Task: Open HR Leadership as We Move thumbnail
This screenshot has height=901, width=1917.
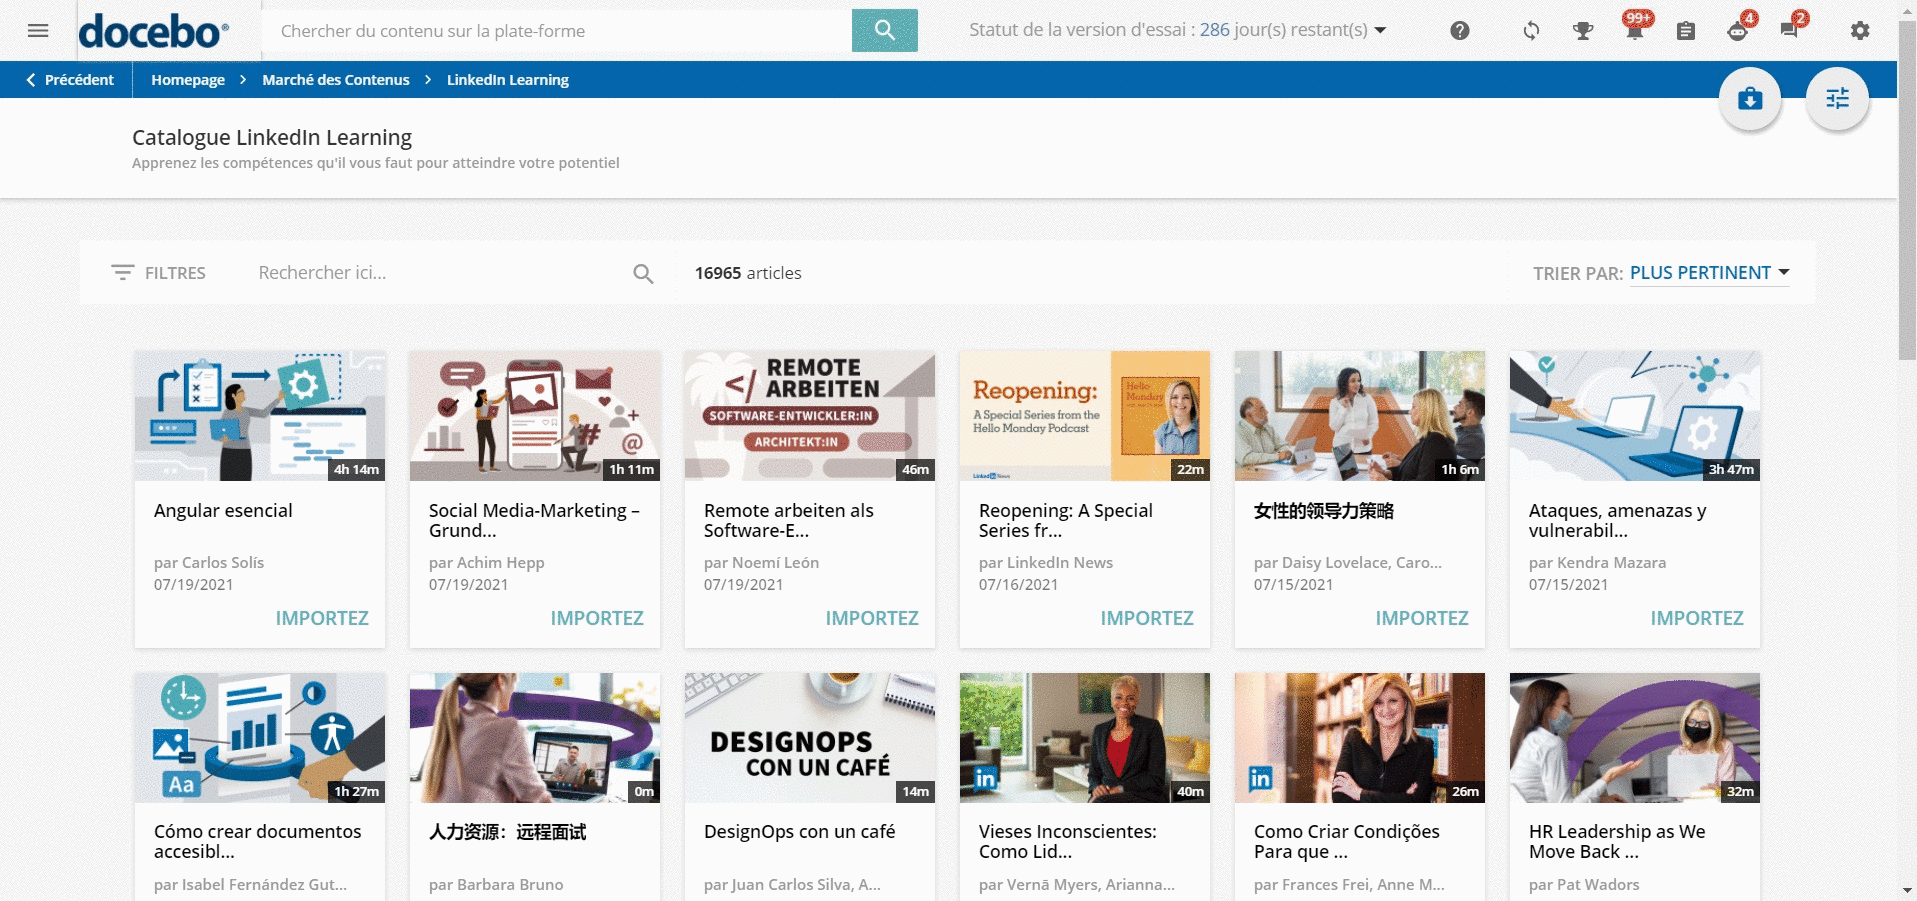Action: (x=1635, y=738)
